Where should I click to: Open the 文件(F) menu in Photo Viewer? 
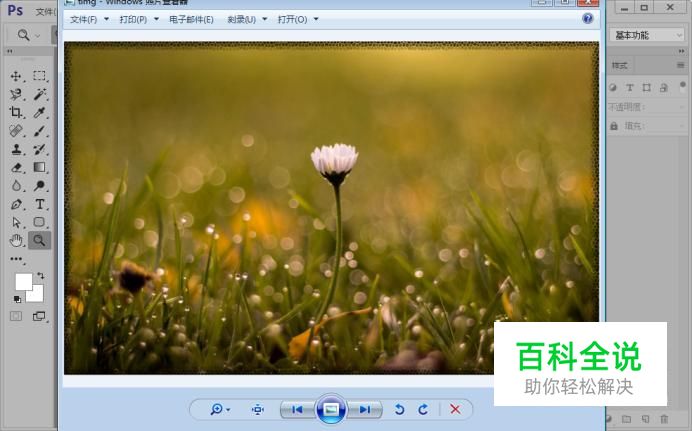tap(83, 19)
